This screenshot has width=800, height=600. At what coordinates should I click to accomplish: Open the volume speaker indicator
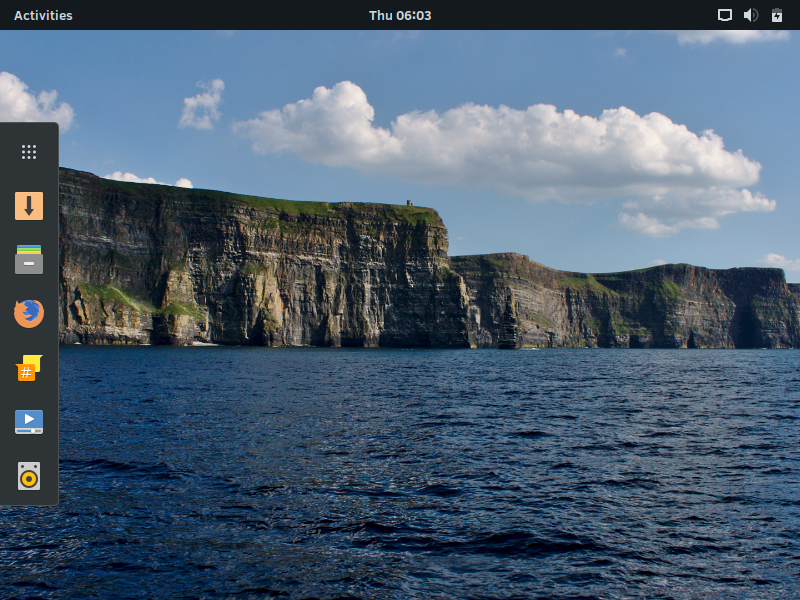pos(751,15)
